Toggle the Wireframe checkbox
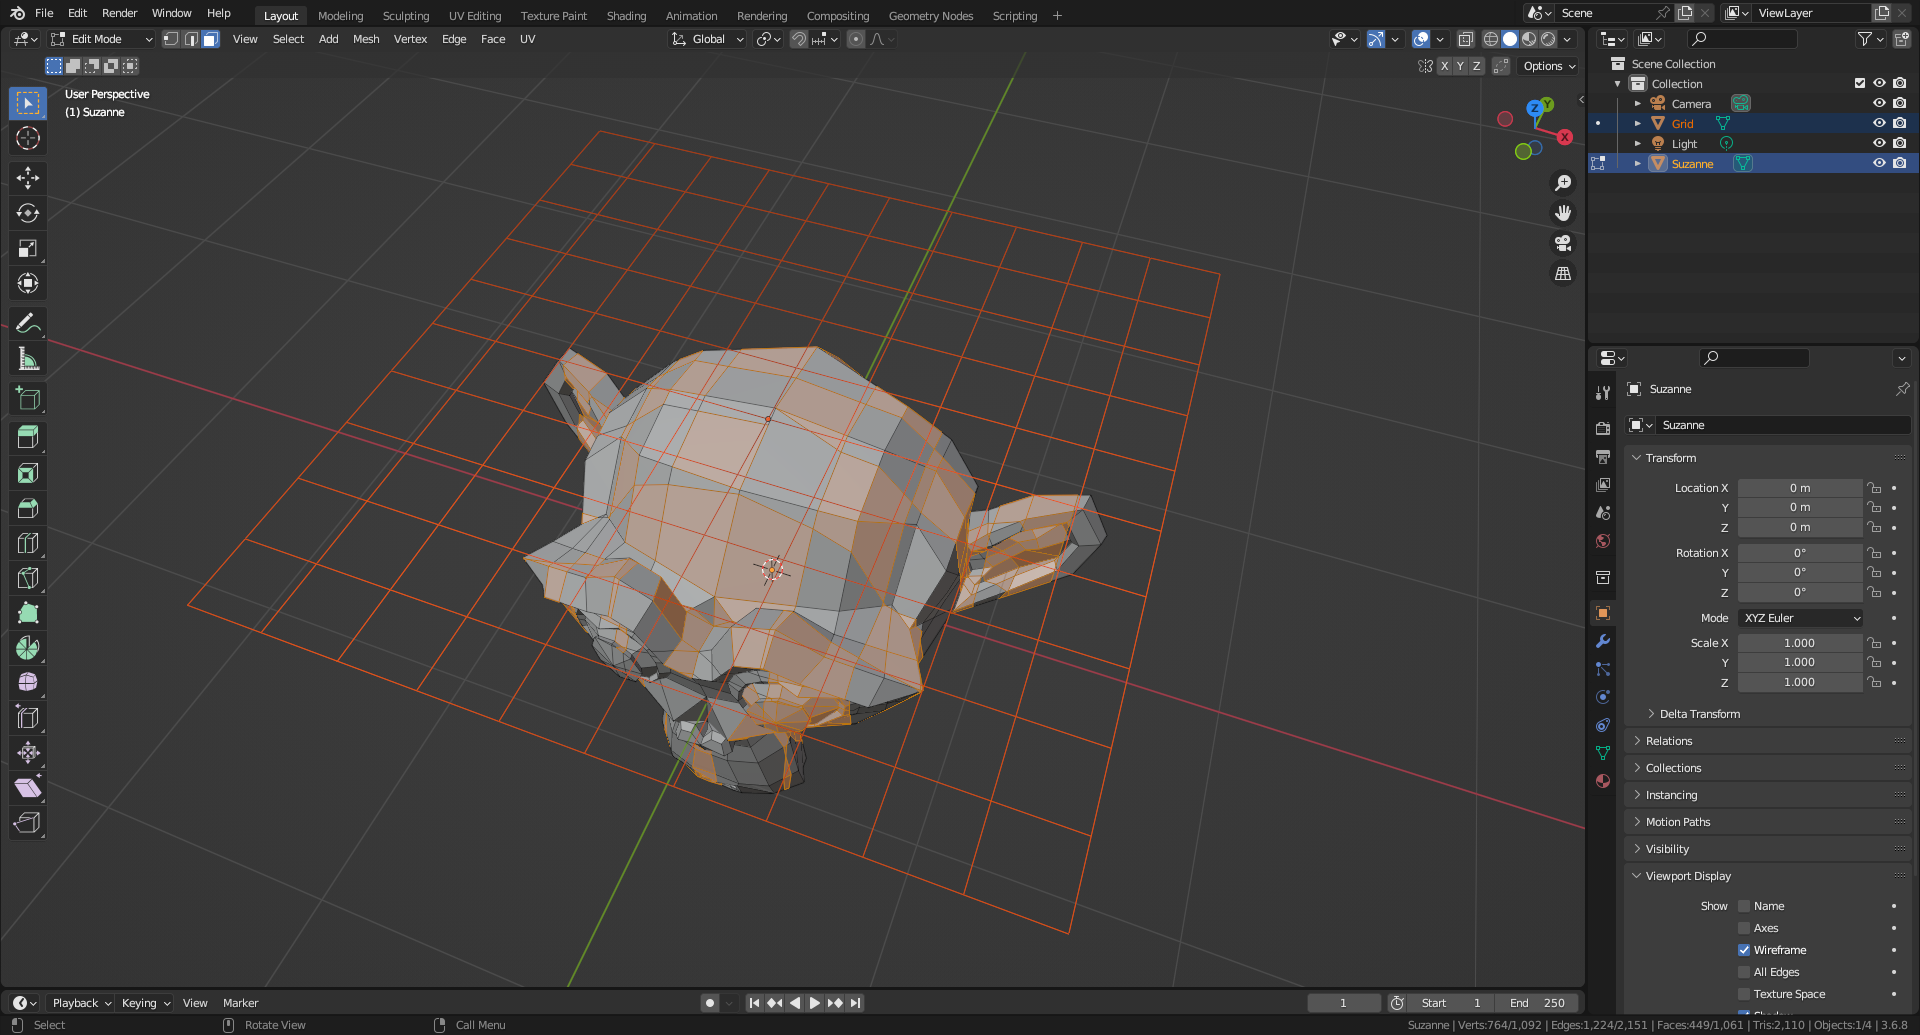1920x1035 pixels. tap(1744, 950)
